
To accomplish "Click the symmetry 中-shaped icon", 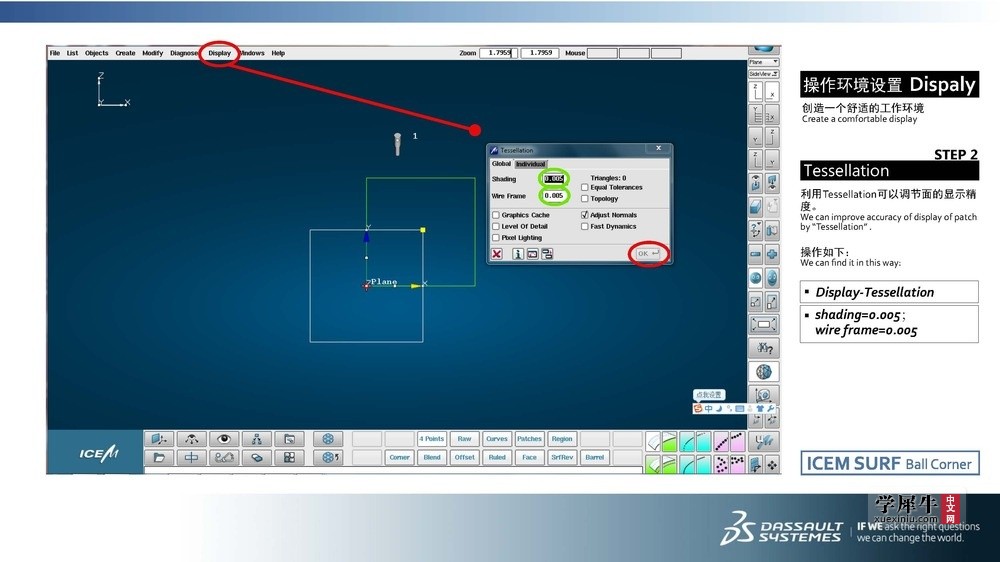I will pyautogui.click(x=191, y=457).
